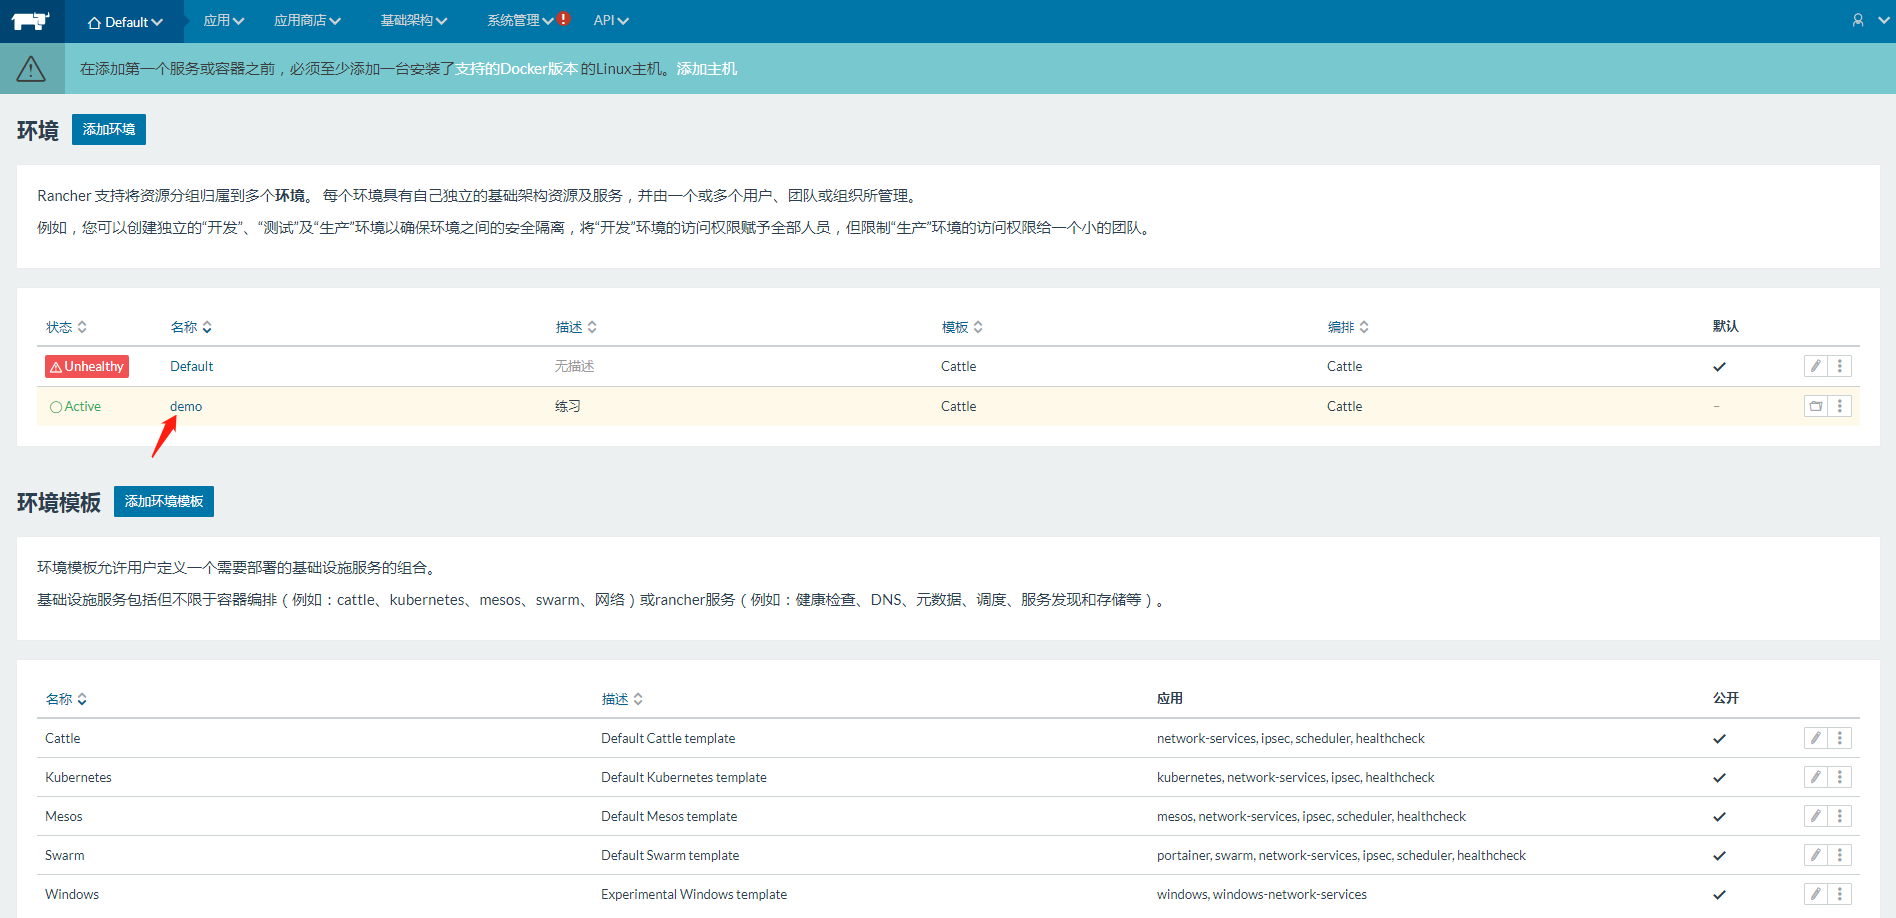The width and height of the screenshot is (1896, 918).
Task: Open user account icon at top right
Action: pos(1858,20)
